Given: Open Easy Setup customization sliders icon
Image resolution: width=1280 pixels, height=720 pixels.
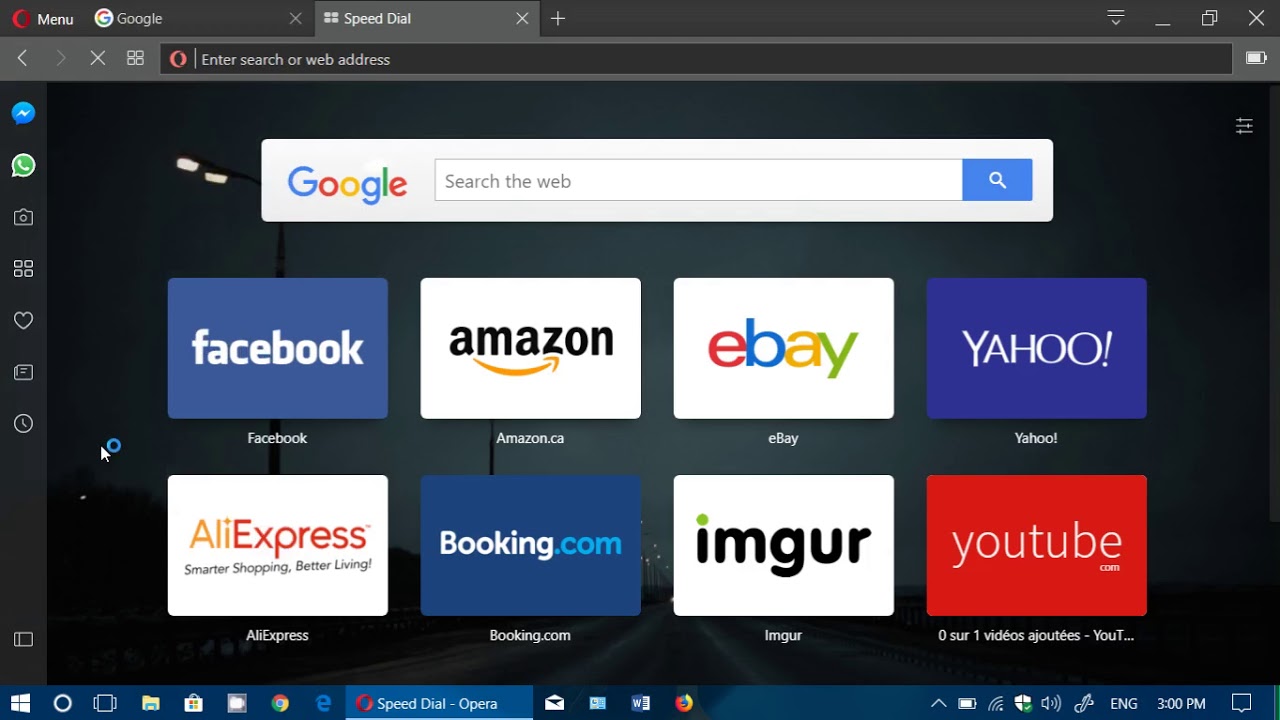Looking at the screenshot, I should (x=1244, y=126).
